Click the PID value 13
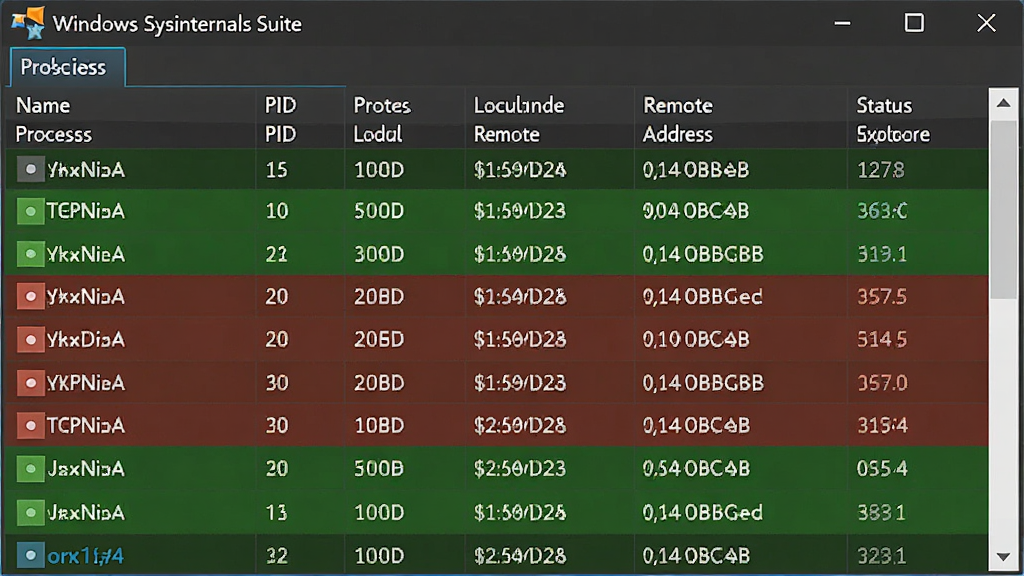 [277, 513]
